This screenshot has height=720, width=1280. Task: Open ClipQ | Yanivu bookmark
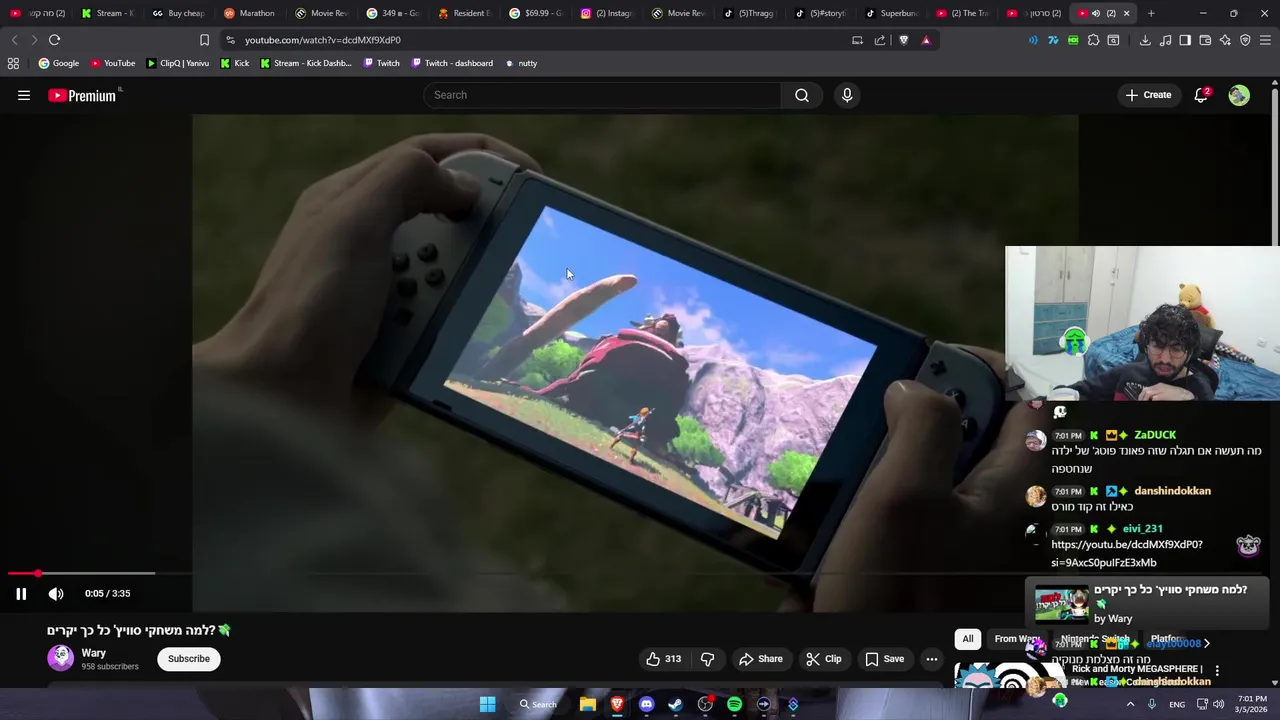click(x=178, y=63)
